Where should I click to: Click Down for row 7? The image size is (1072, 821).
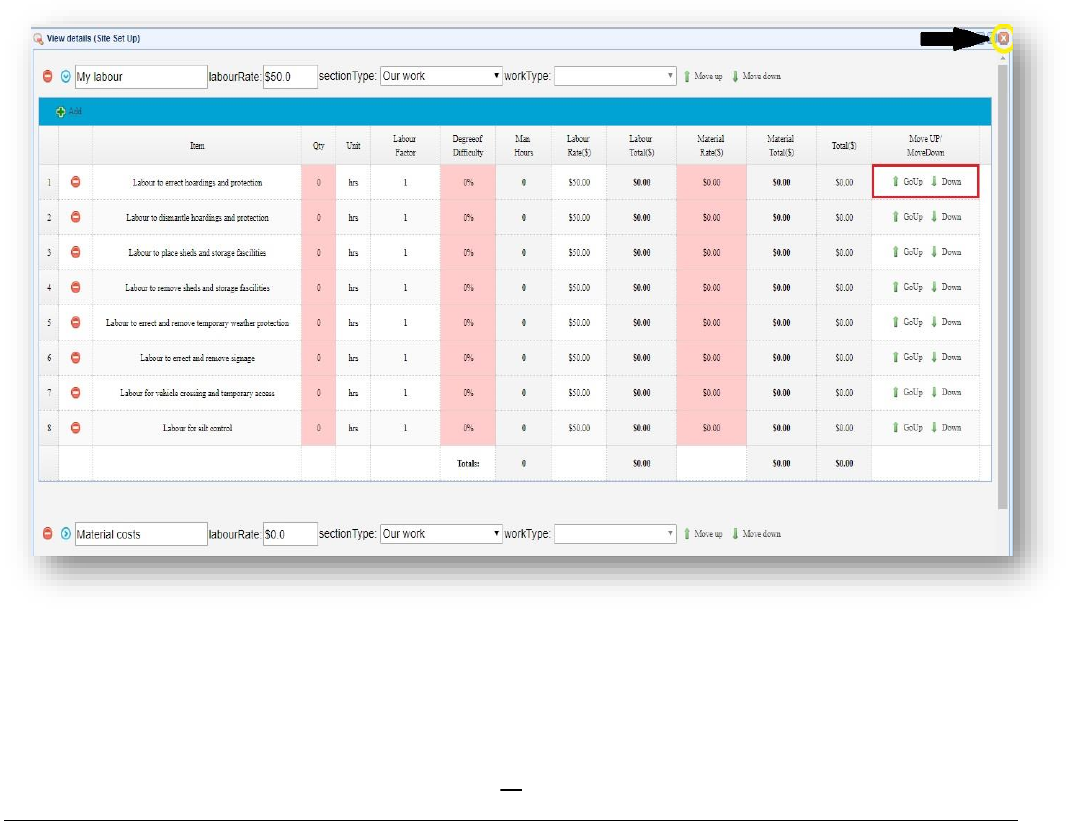point(946,392)
